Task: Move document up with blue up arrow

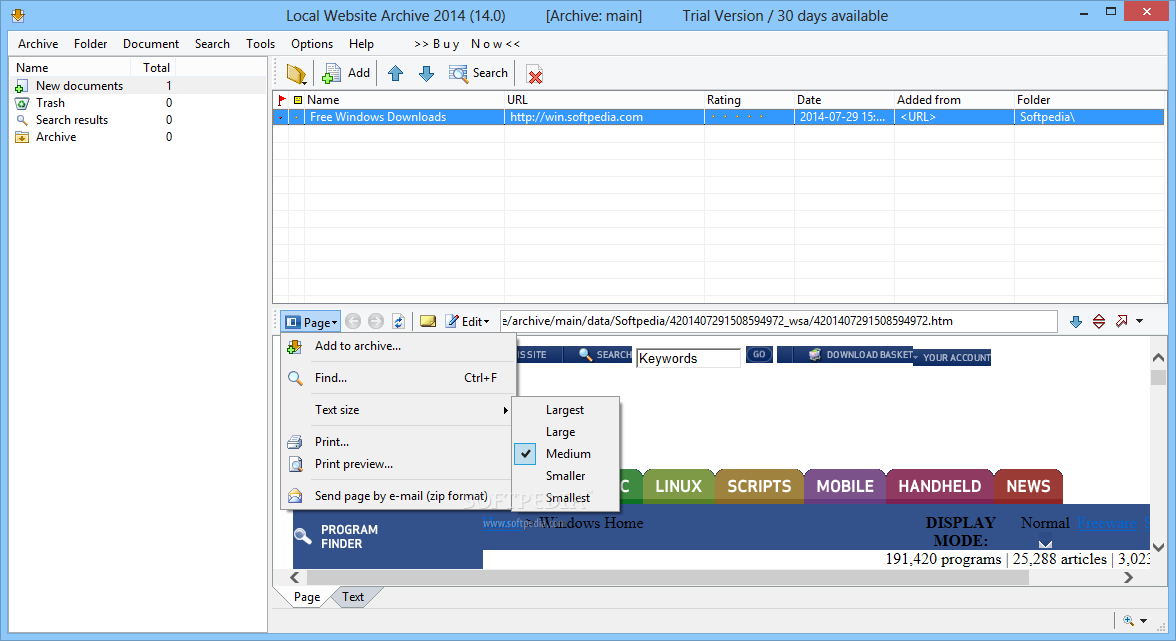Action: coord(395,73)
